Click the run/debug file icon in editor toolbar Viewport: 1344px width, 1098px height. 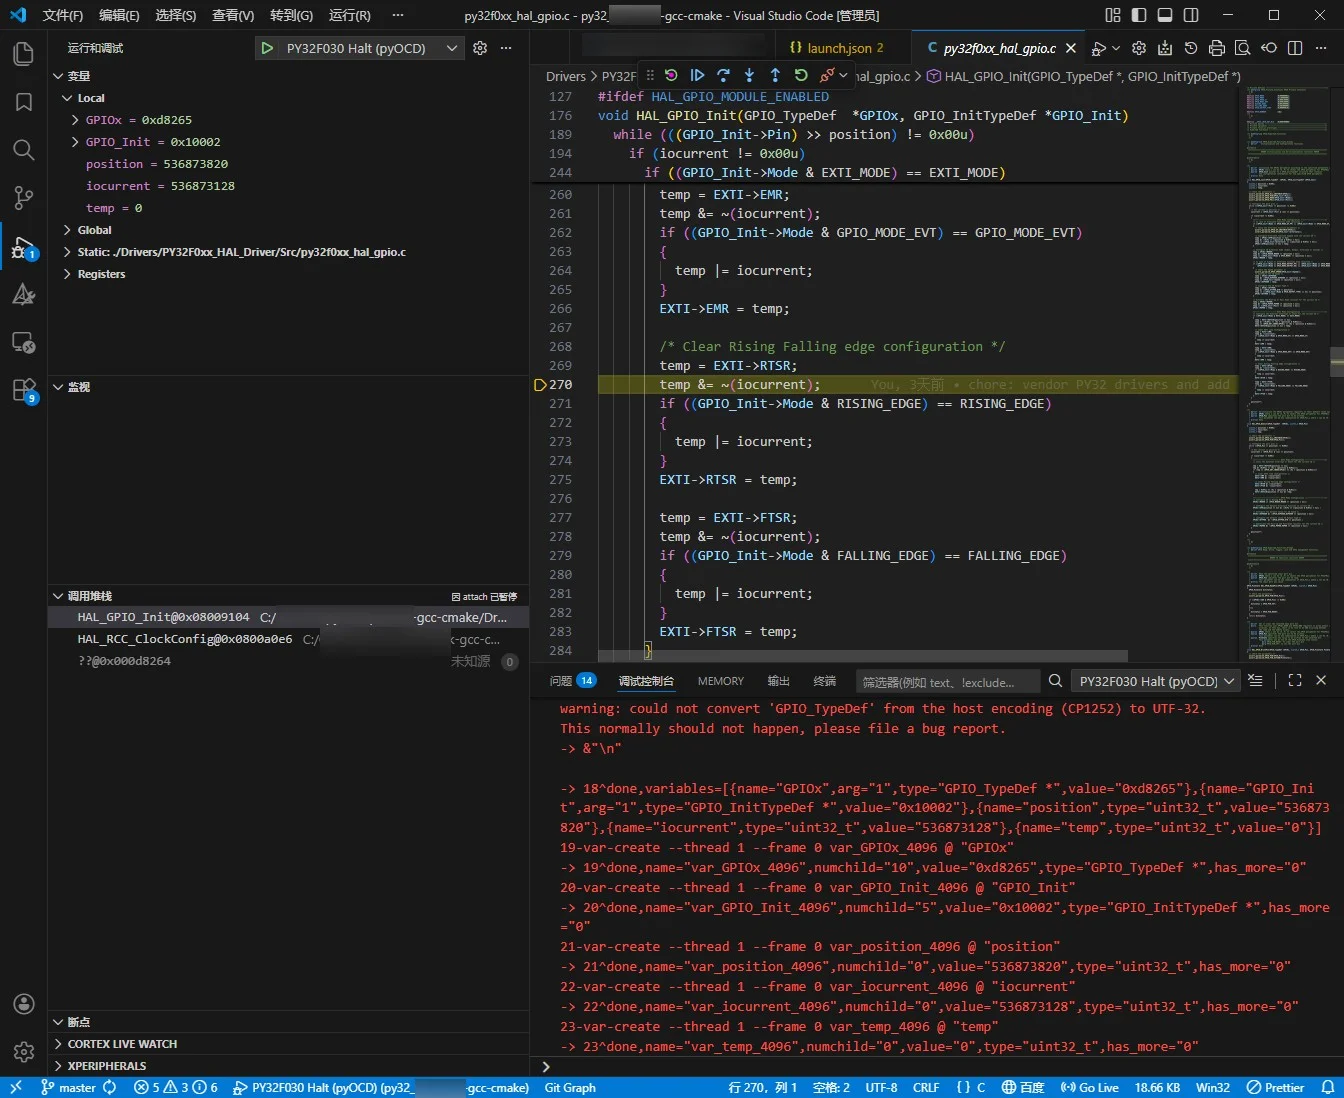point(1099,48)
